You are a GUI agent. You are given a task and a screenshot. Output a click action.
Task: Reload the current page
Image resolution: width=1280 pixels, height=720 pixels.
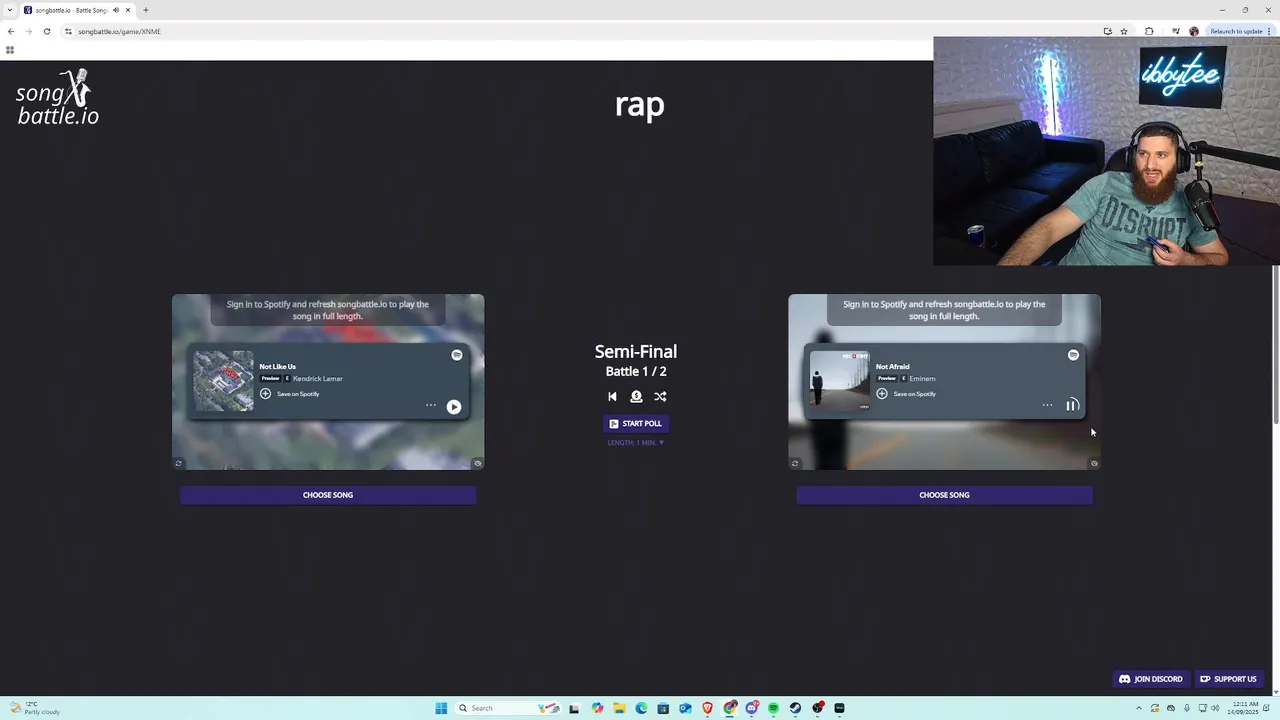click(46, 31)
